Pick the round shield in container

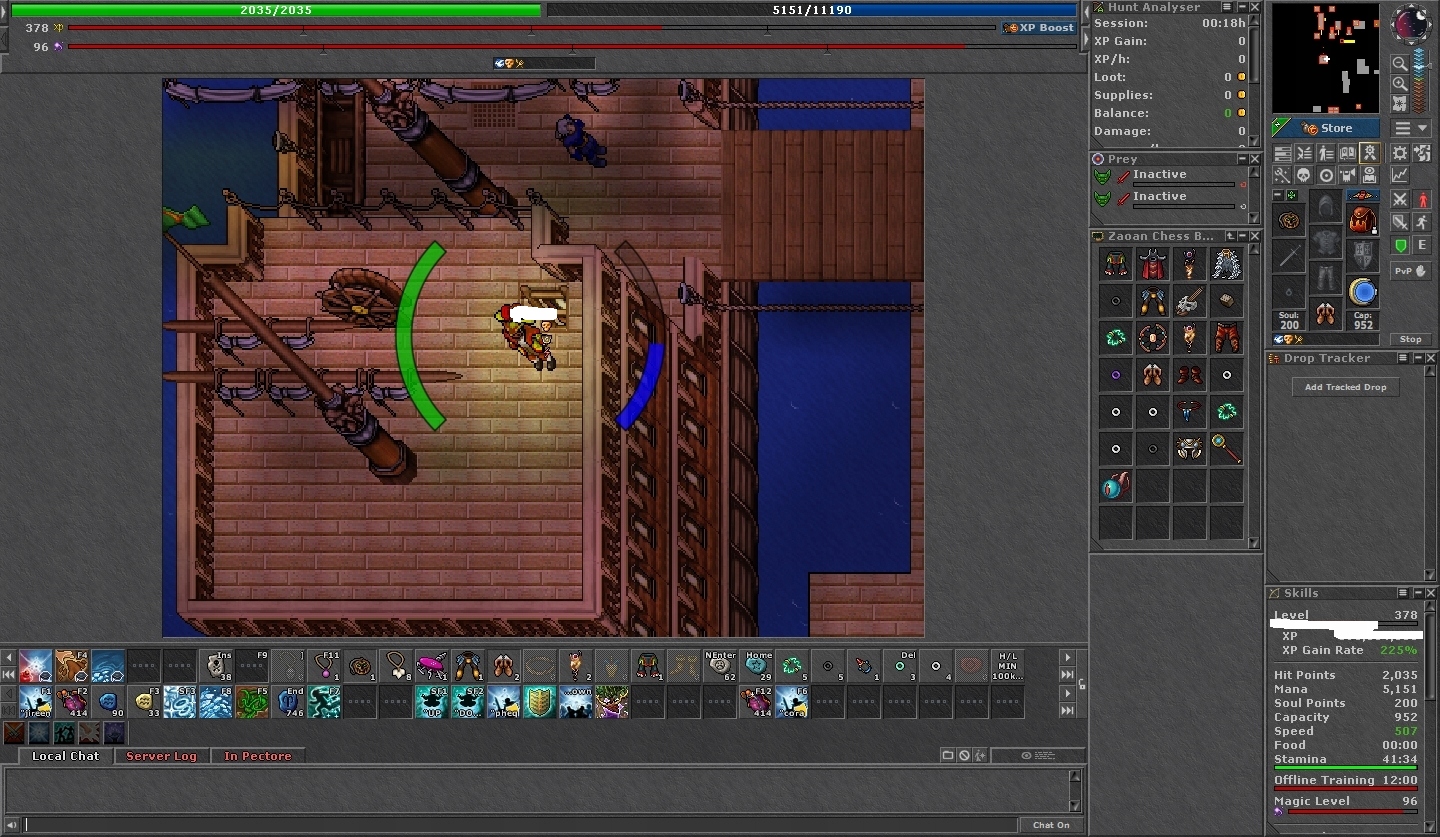click(x=1153, y=338)
